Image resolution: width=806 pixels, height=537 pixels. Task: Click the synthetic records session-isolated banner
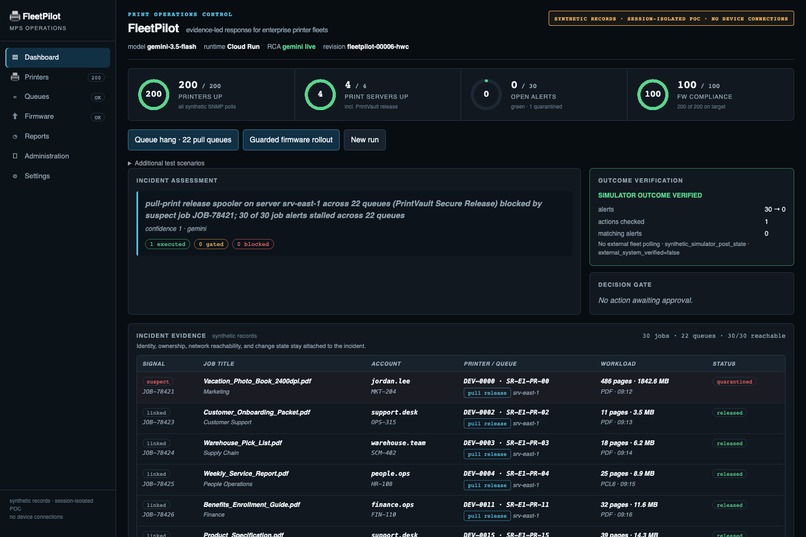(671, 18)
